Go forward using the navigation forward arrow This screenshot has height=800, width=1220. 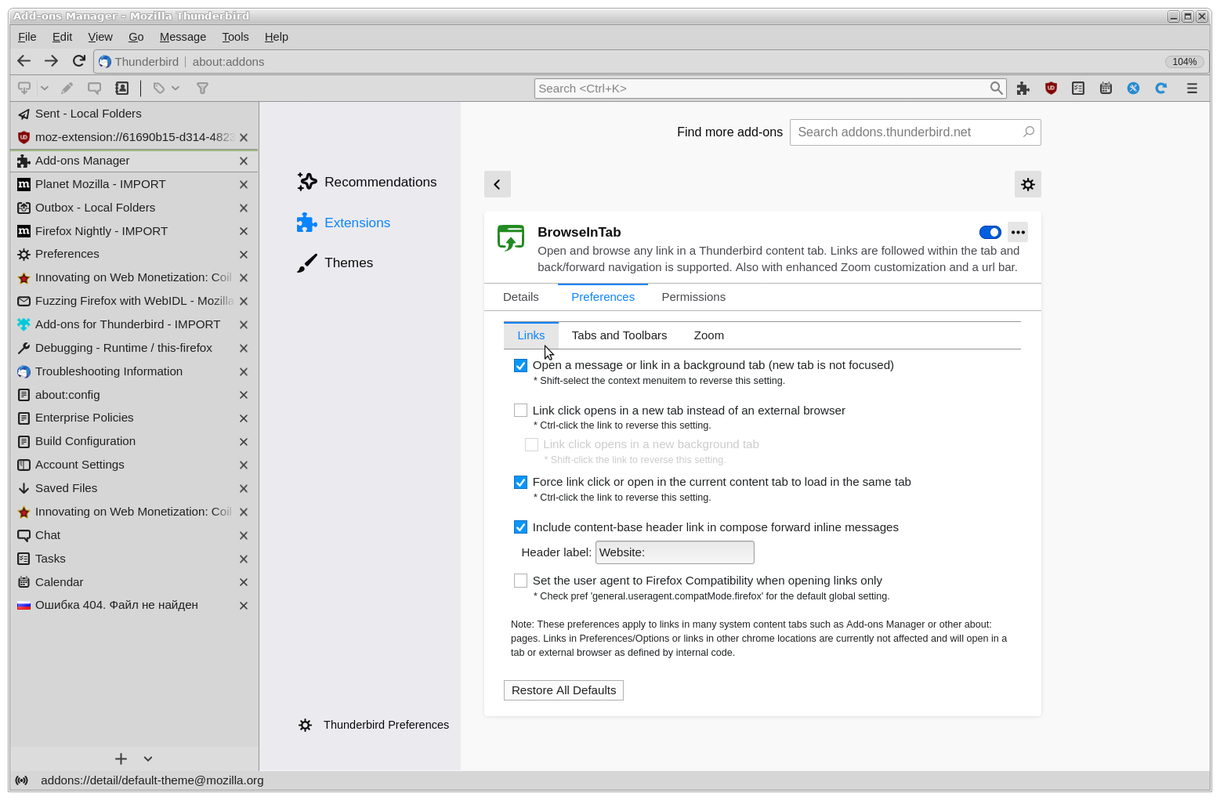tap(52, 61)
